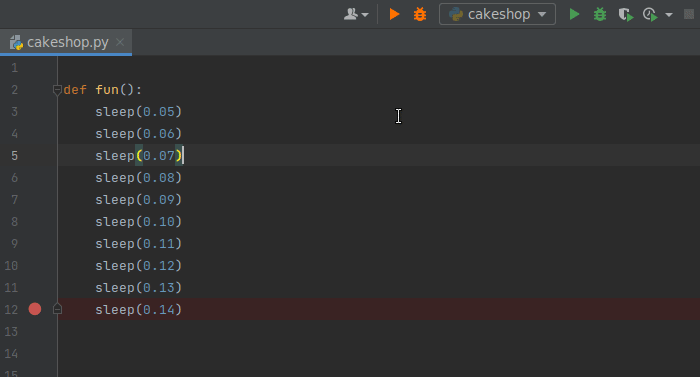Viewport: 700px width, 377px height.
Task: Place cursor on sleep(0.14)
Action: coord(138,310)
